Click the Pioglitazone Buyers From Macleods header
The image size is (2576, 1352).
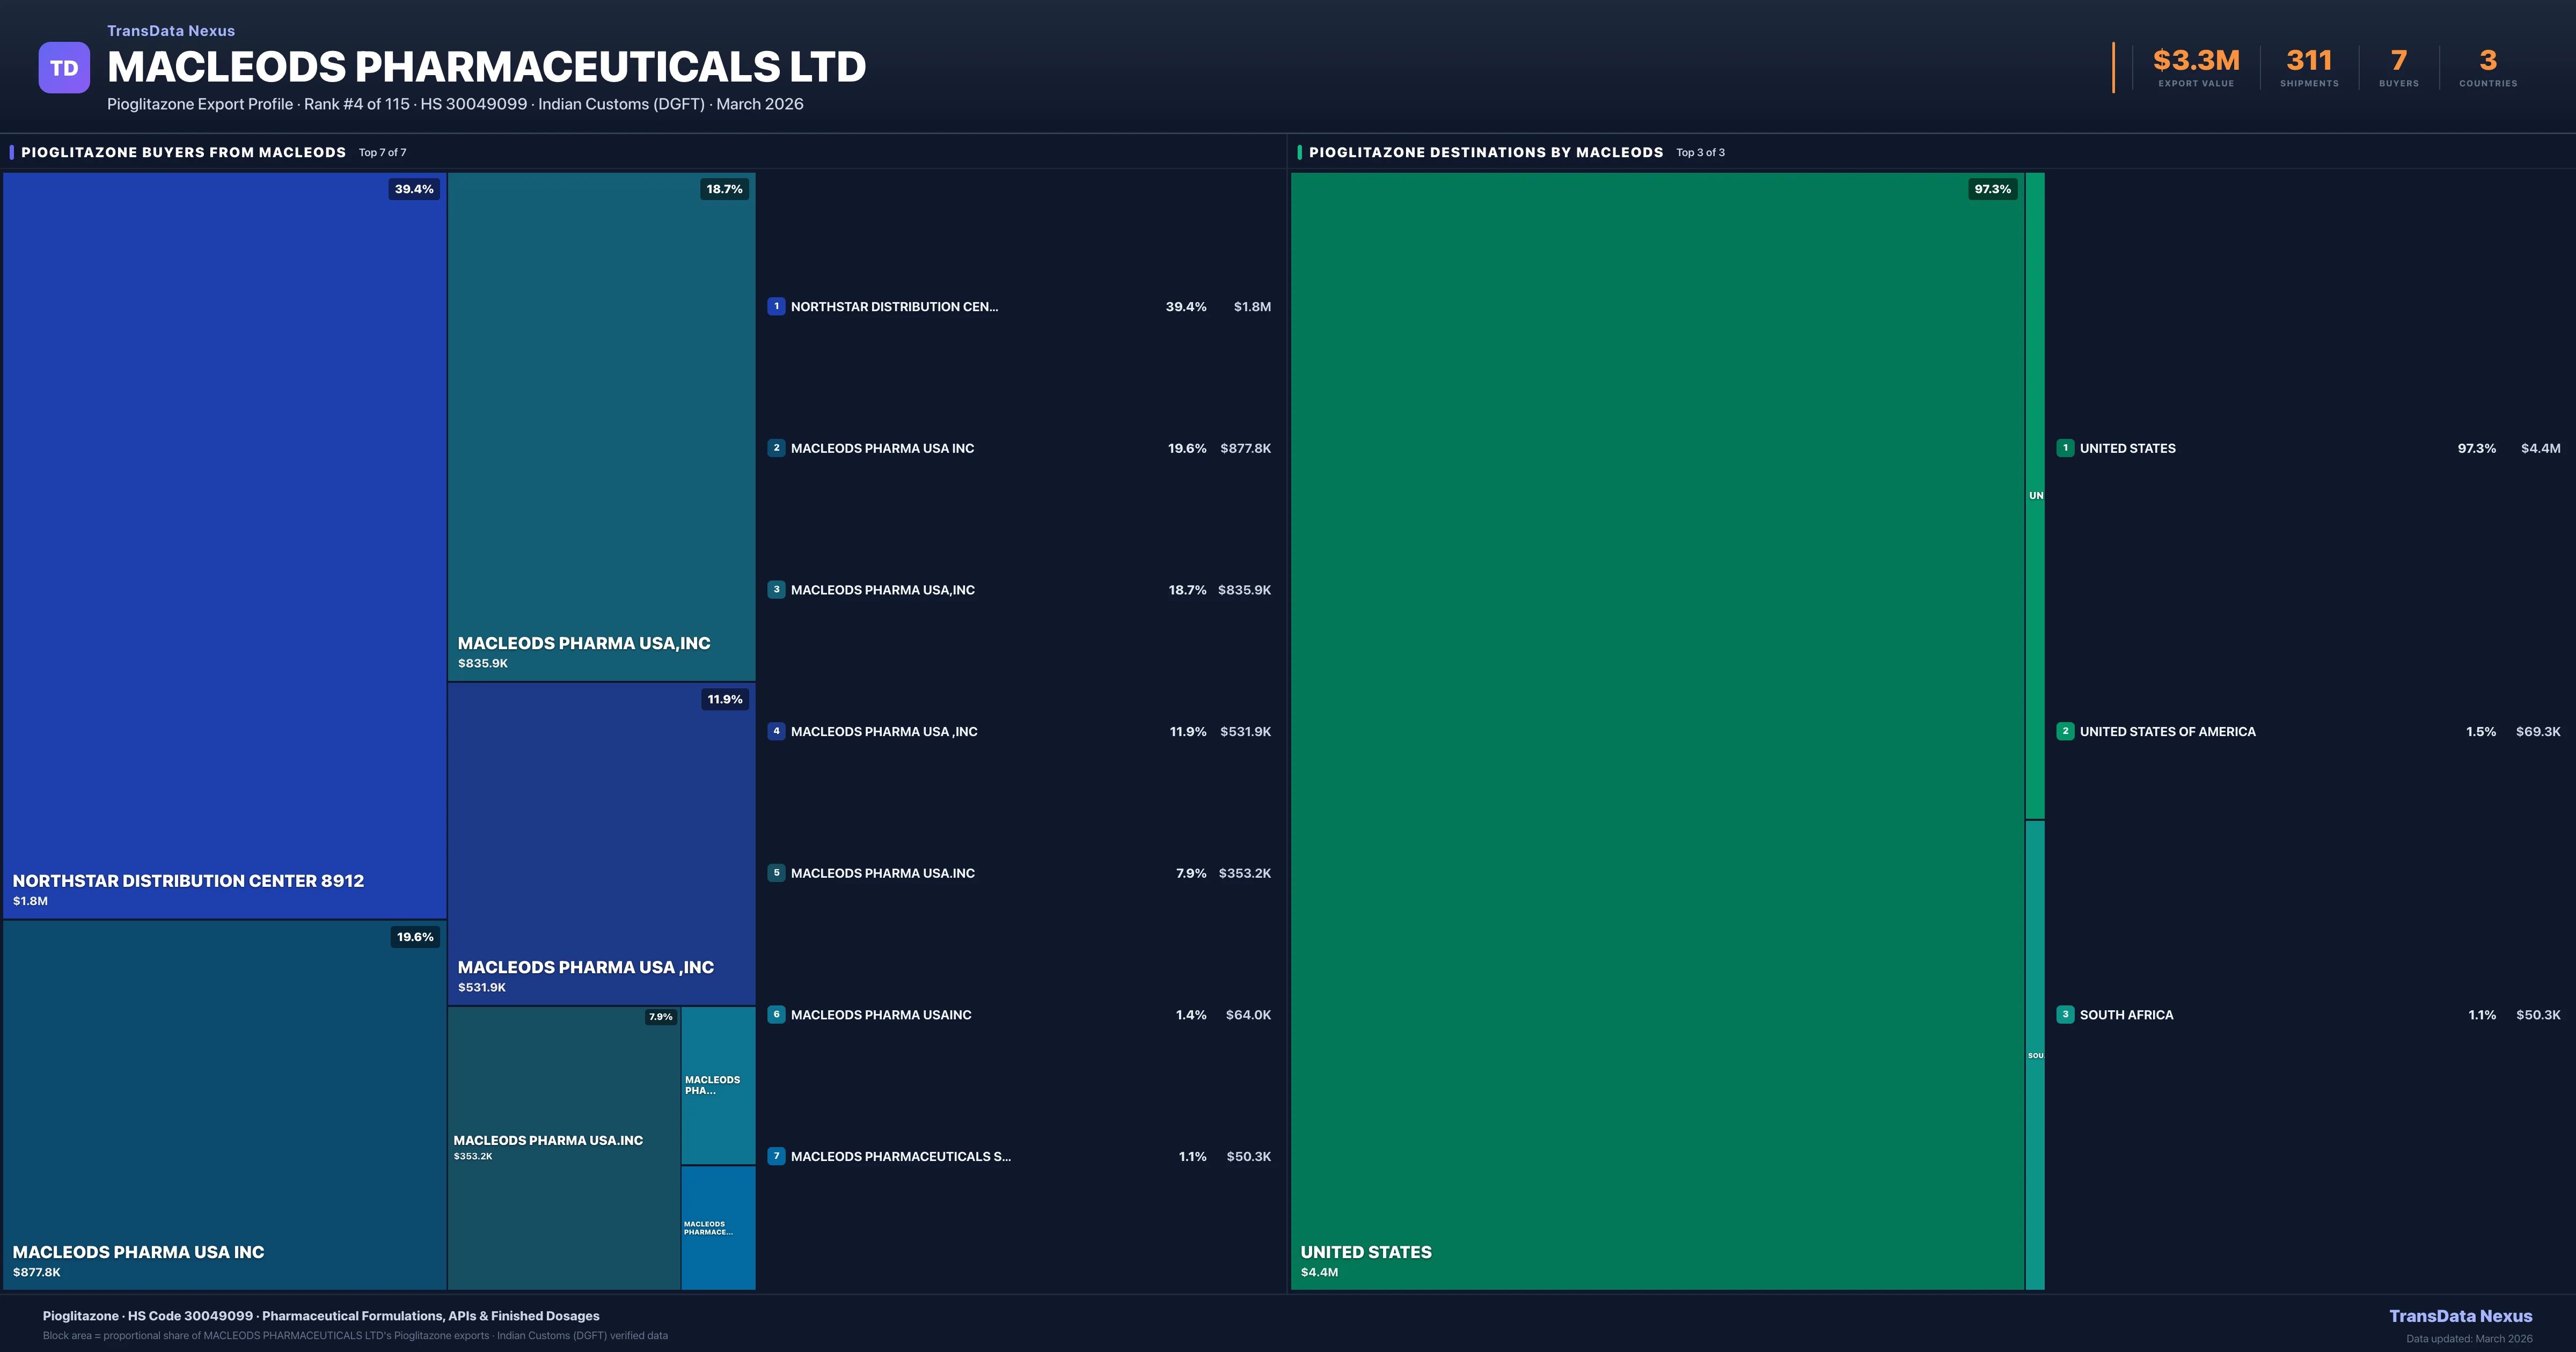point(183,152)
